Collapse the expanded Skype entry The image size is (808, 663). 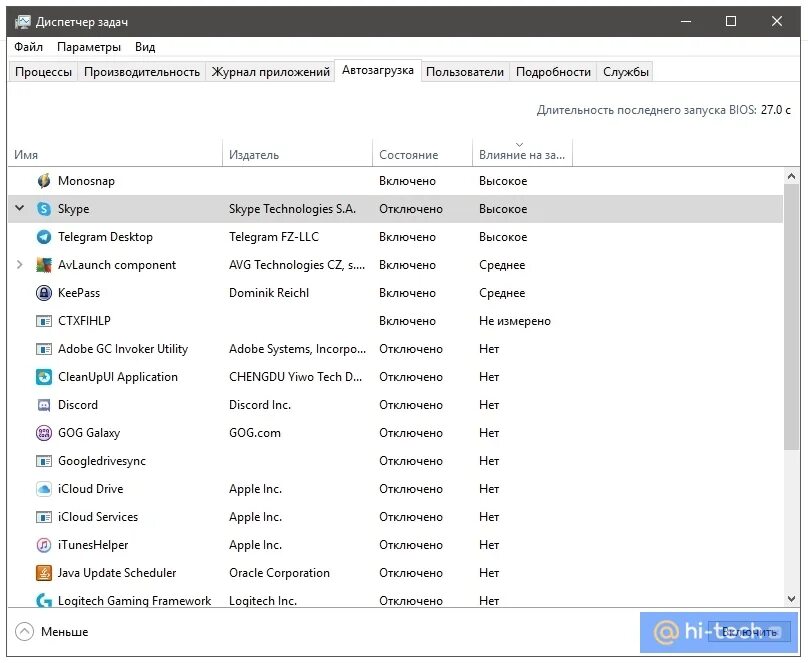[x=19, y=209]
